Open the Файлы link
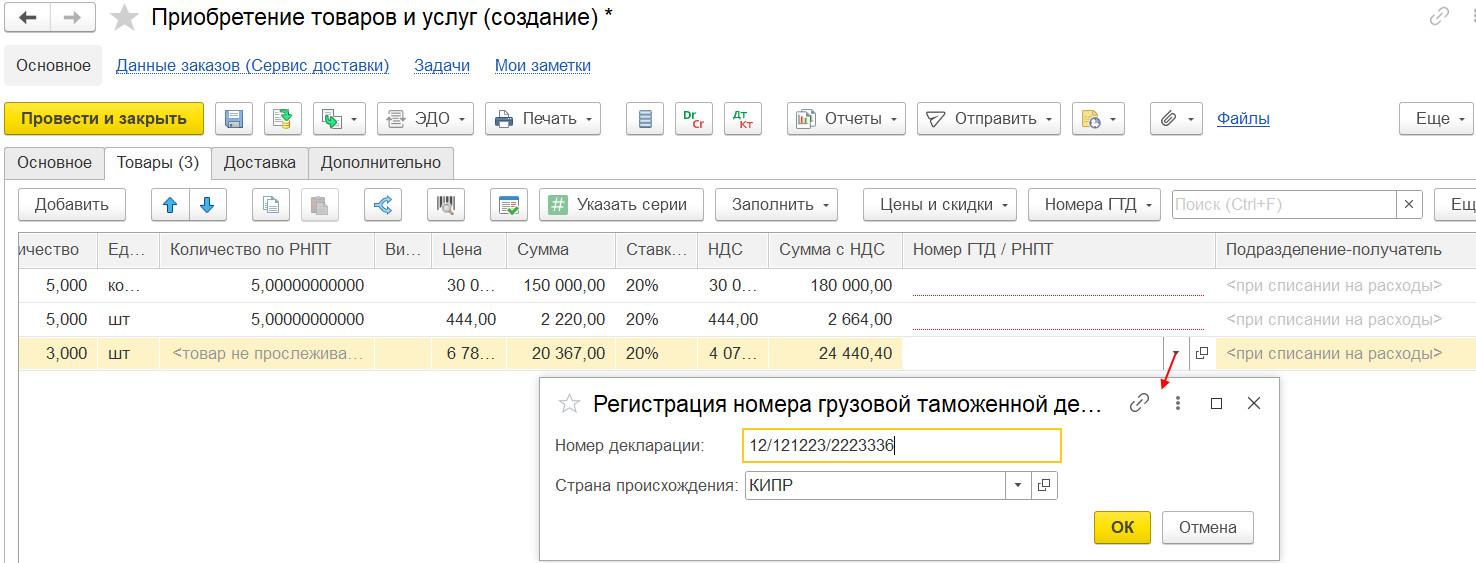The width and height of the screenshot is (1476, 563). (1243, 119)
